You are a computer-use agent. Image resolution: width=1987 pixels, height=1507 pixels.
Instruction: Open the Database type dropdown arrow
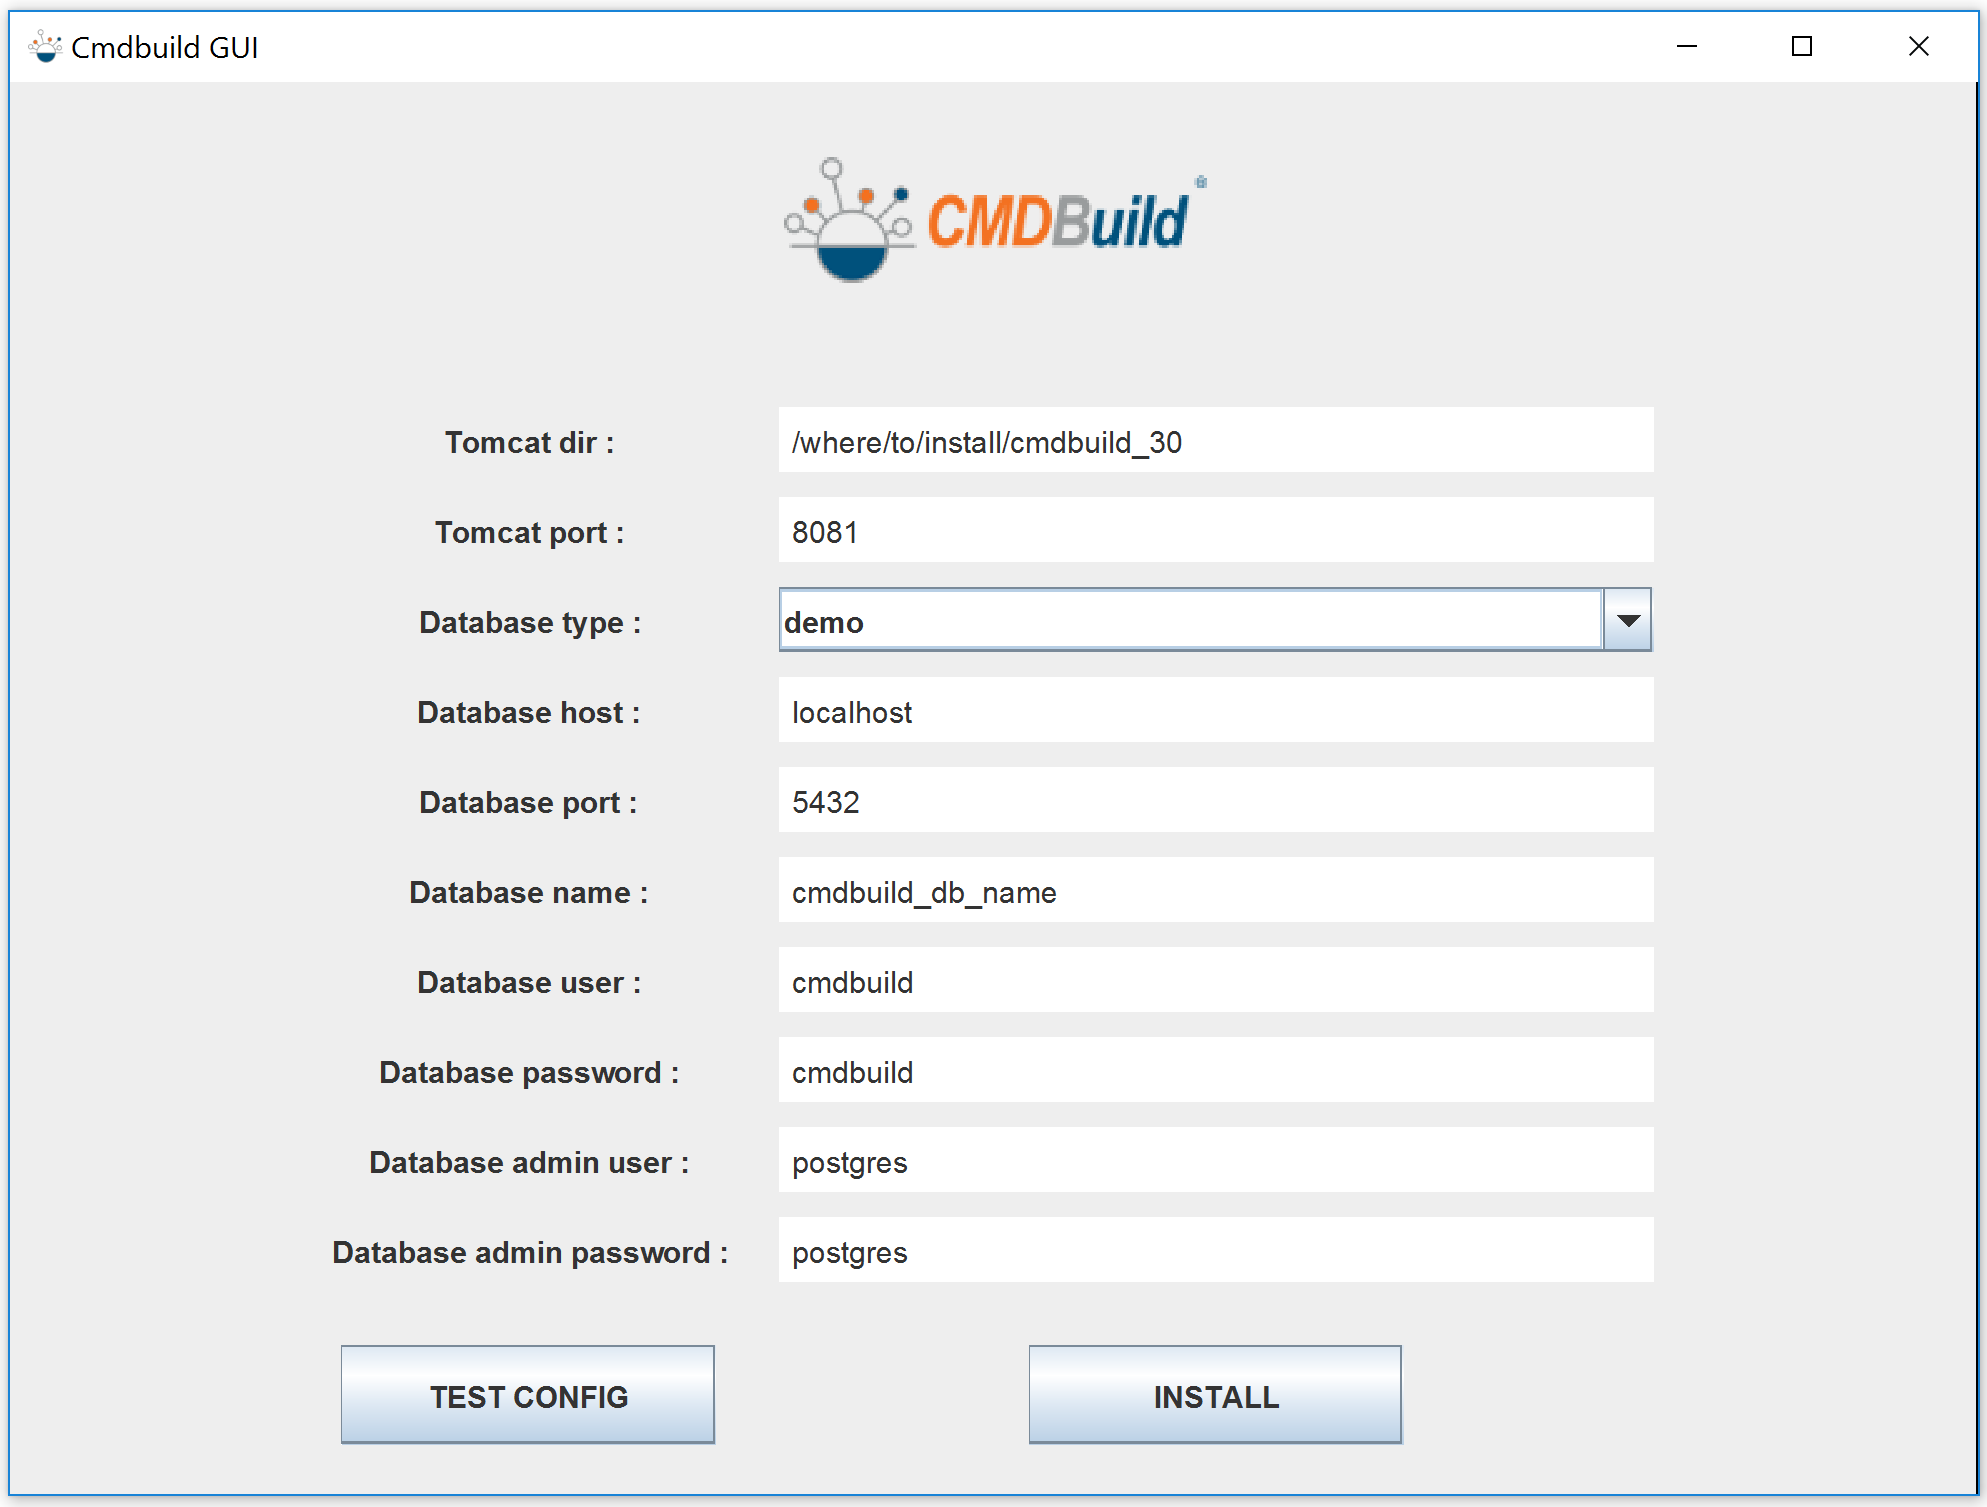pos(1627,621)
